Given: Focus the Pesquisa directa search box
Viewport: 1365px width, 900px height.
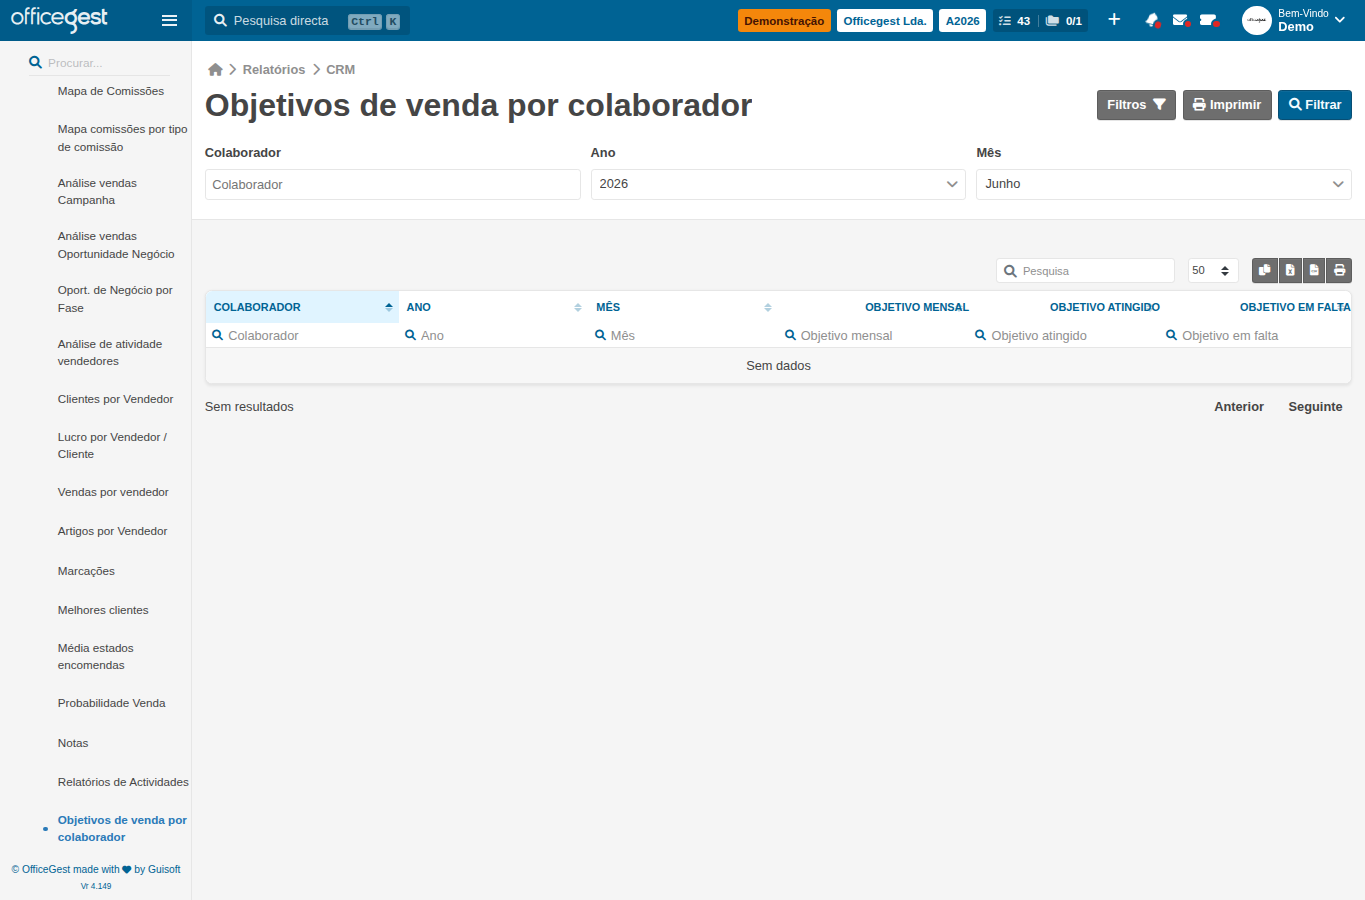Looking at the screenshot, I should (x=307, y=21).
